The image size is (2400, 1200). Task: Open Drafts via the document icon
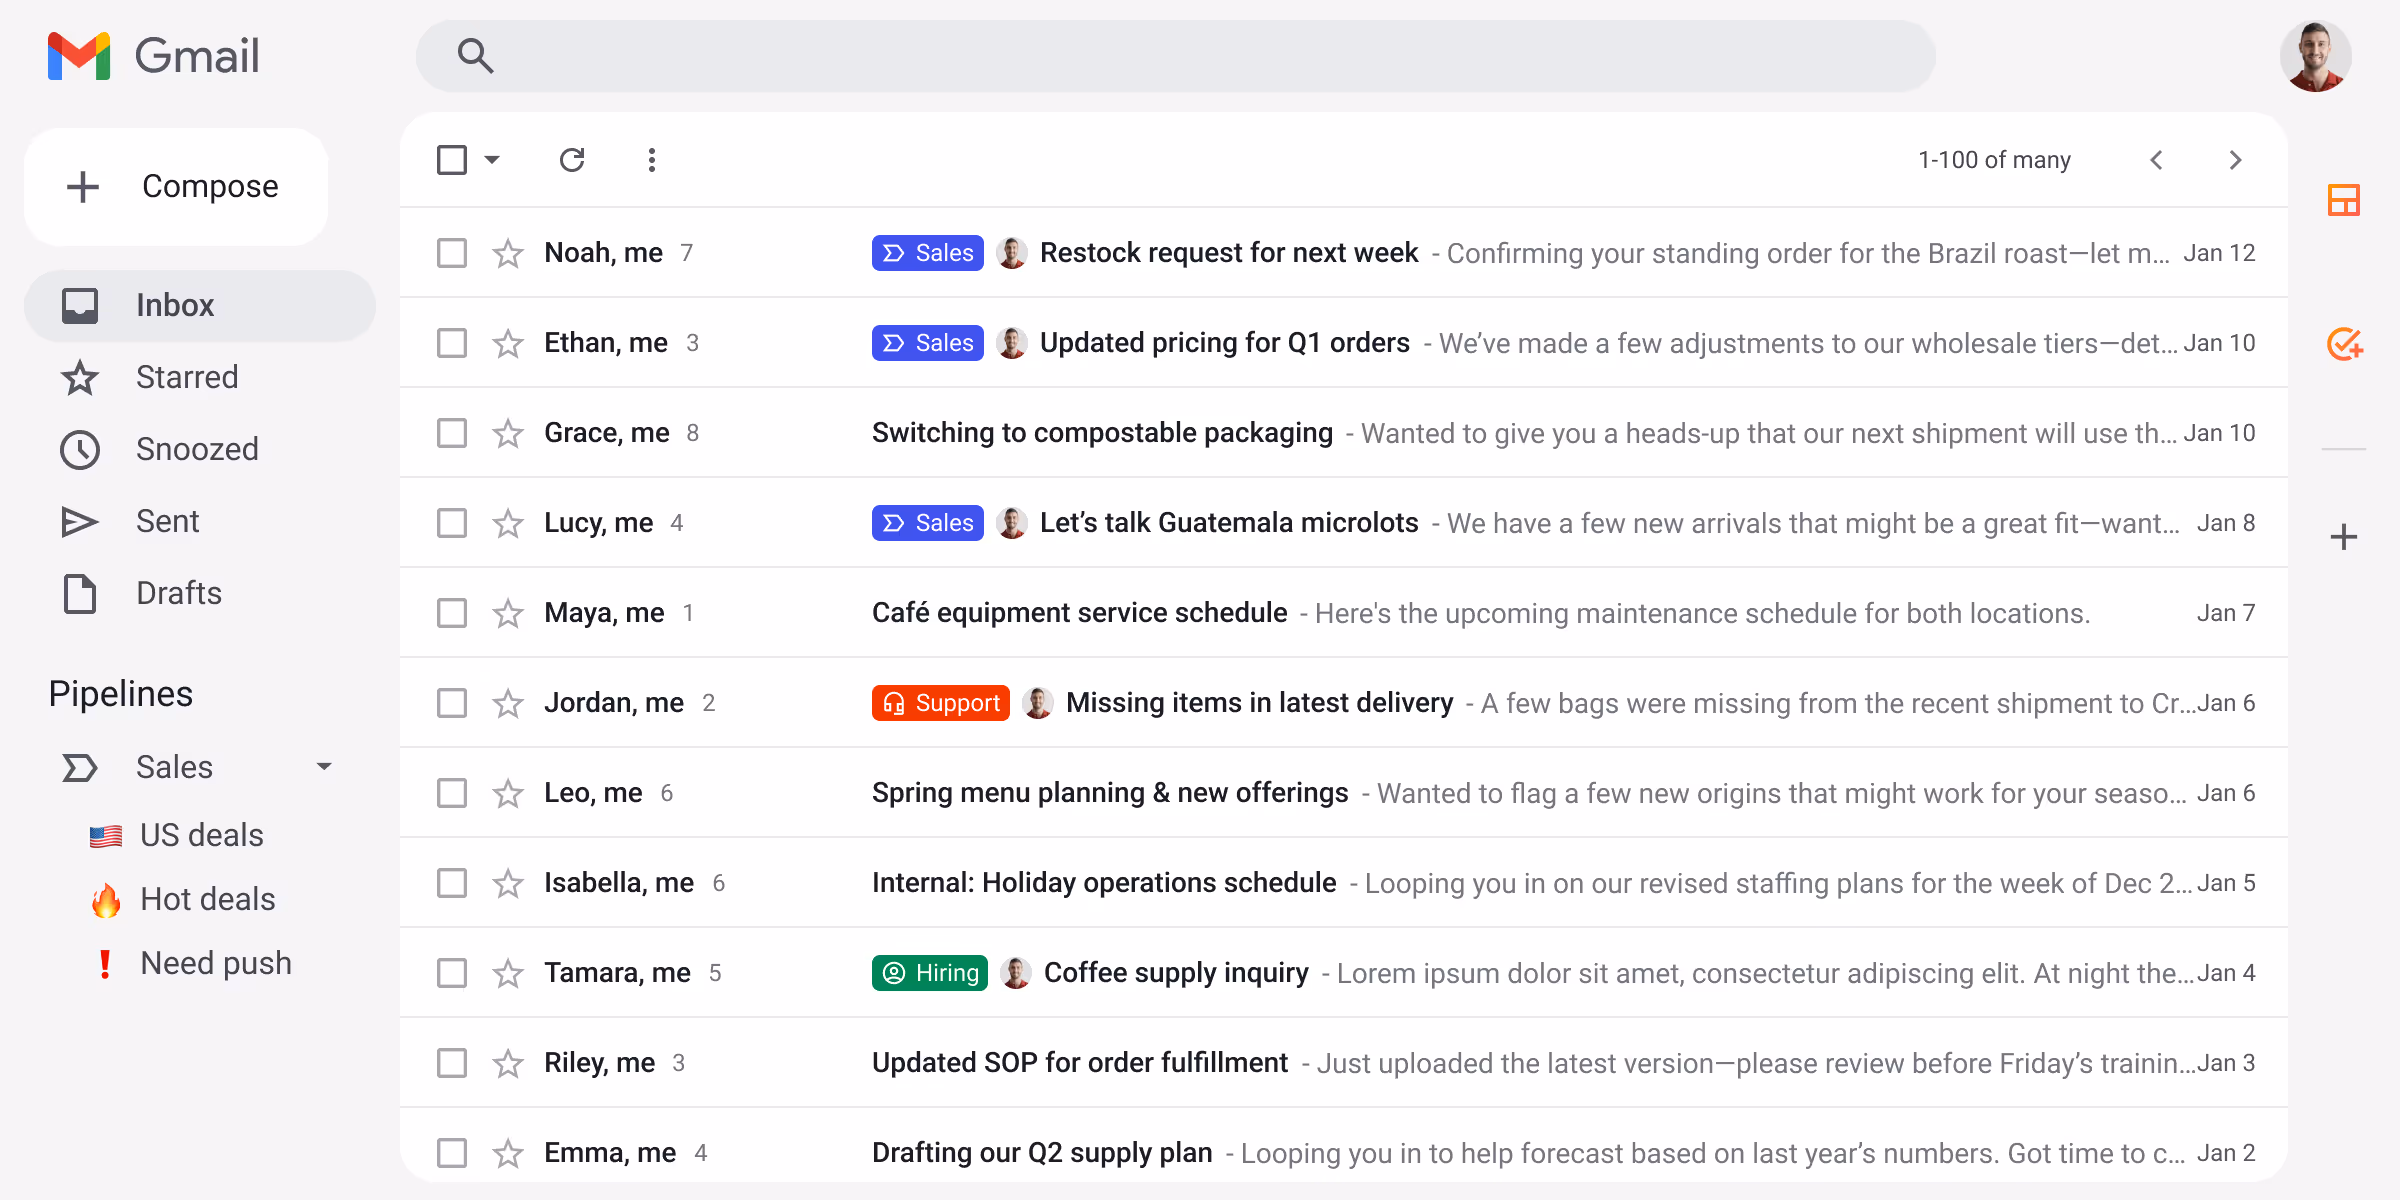tap(80, 593)
